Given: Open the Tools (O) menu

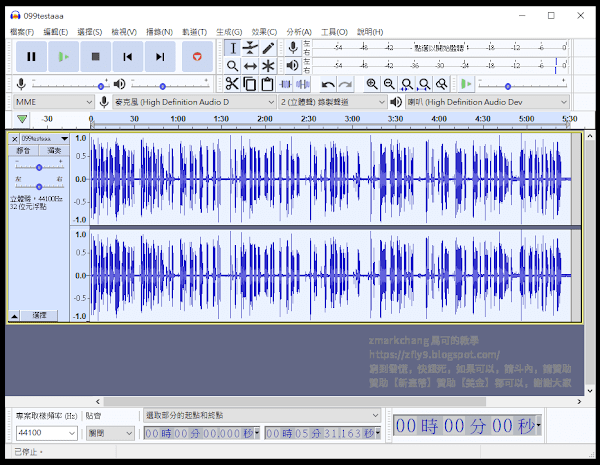Looking at the screenshot, I should (334, 32).
